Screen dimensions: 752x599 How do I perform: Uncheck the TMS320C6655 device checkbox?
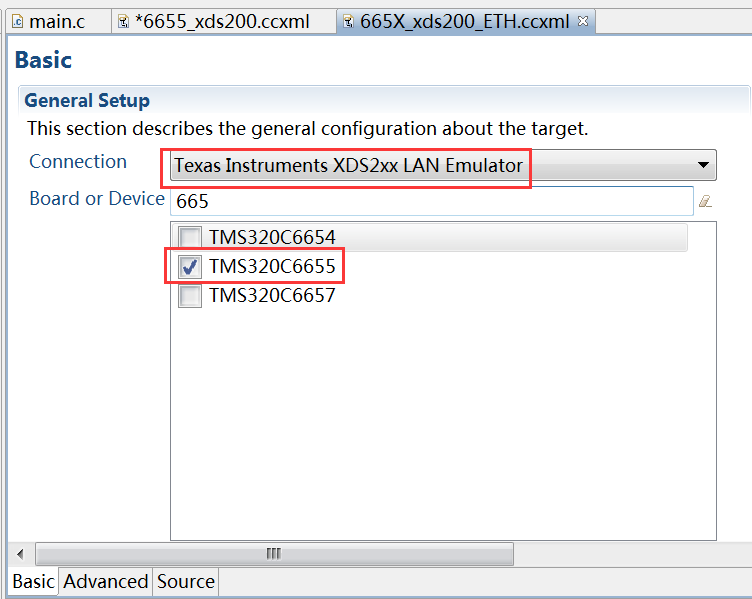tap(190, 267)
